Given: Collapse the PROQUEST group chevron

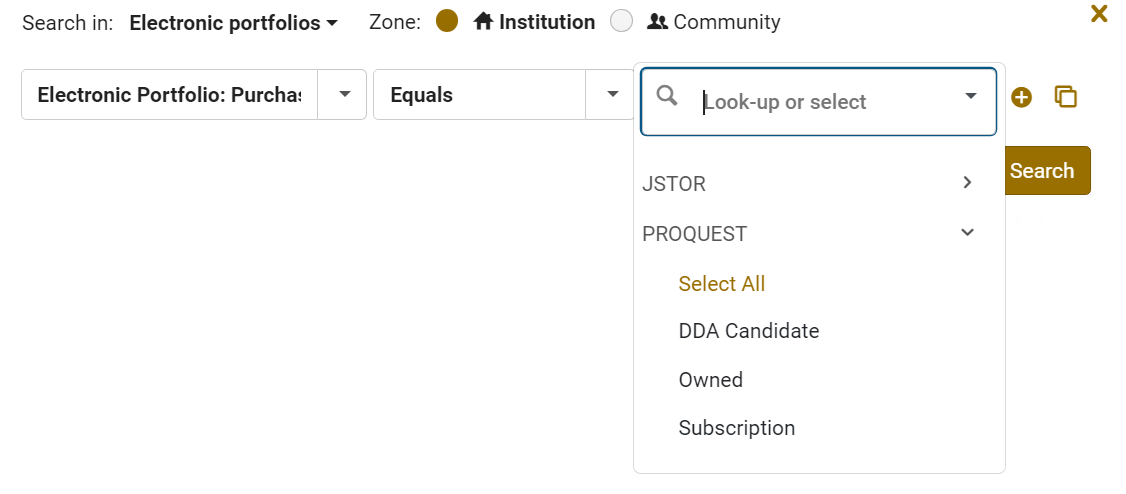Looking at the screenshot, I should pos(967,232).
